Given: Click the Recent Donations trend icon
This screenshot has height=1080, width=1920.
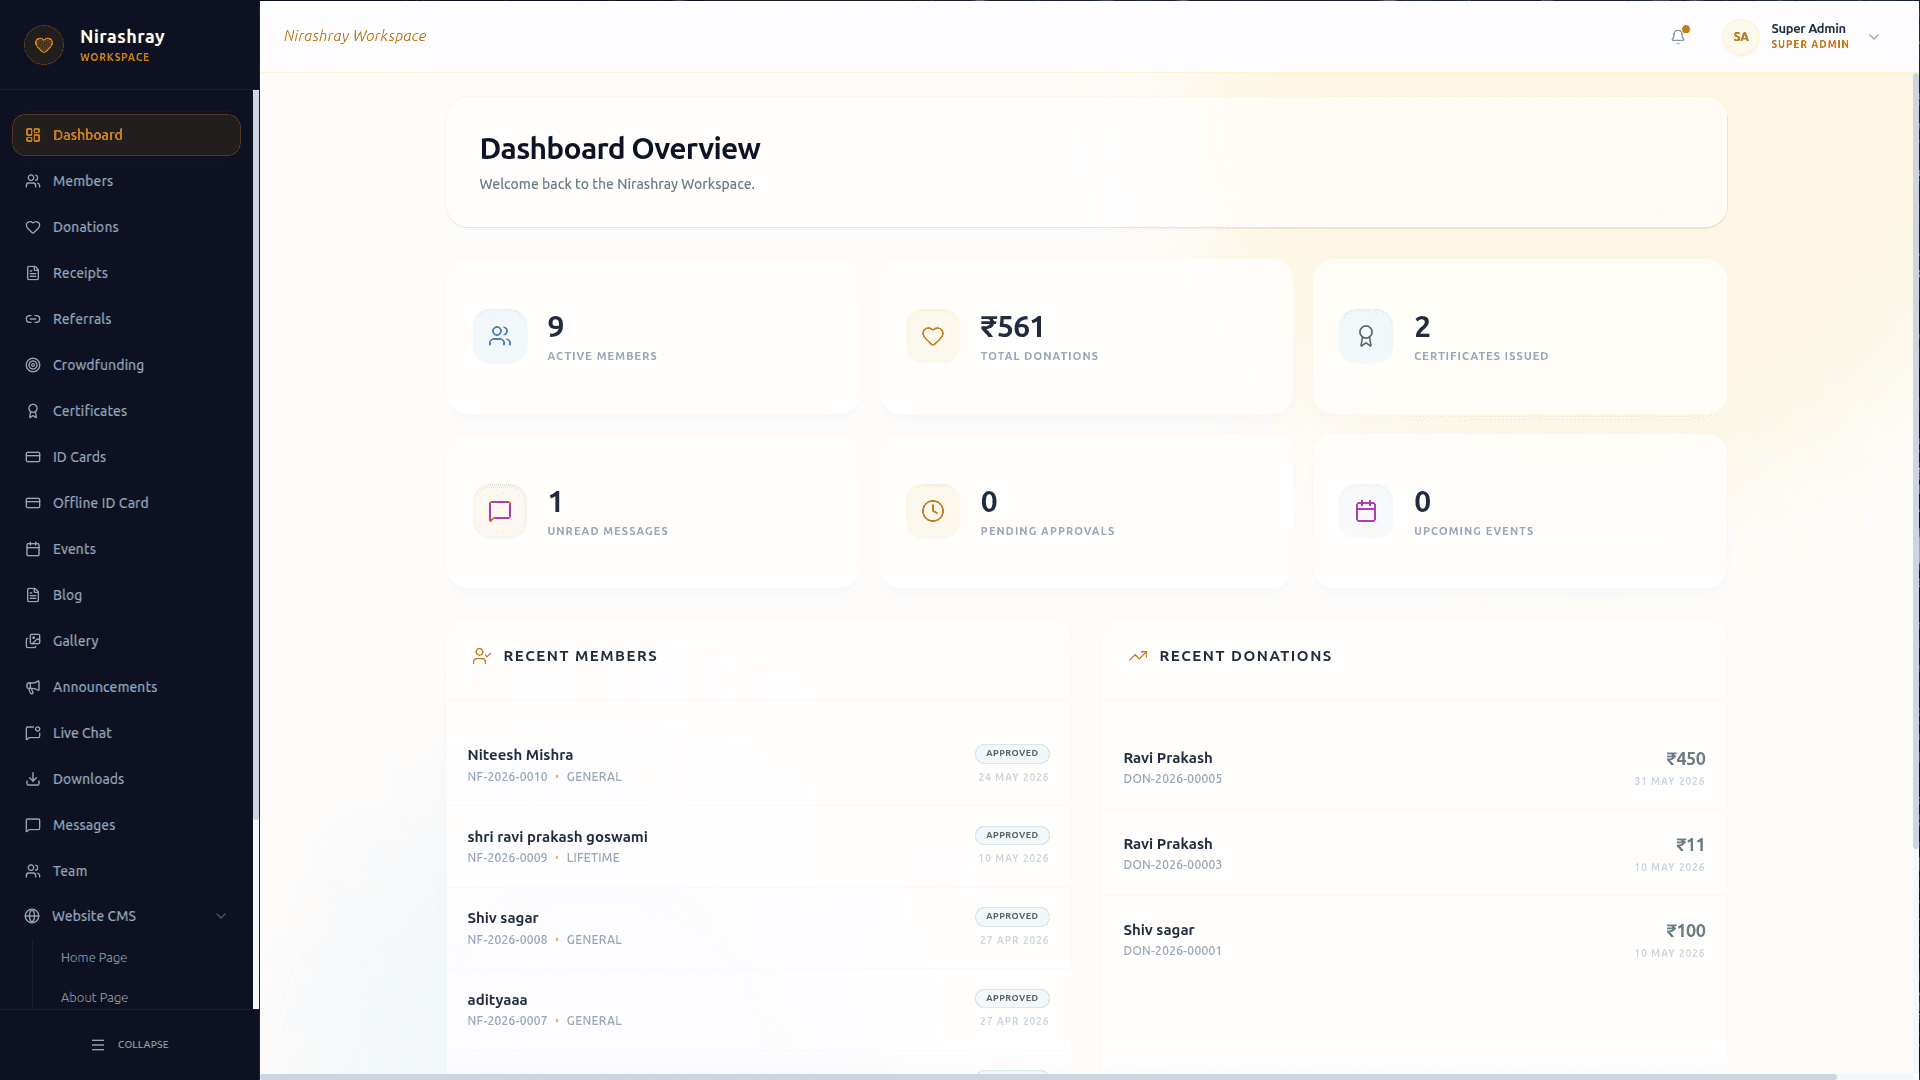Looking at the screenshot, I should pos(1138,656).
